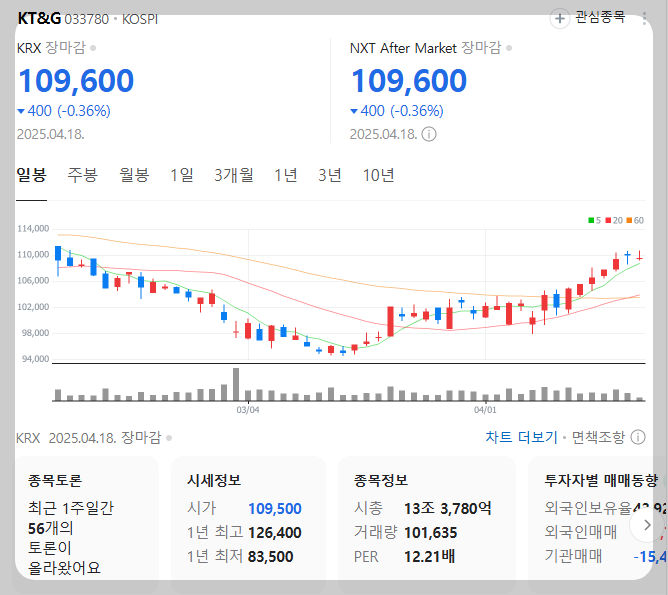Select the 일봉 daily chart tab

click(31, 175)
